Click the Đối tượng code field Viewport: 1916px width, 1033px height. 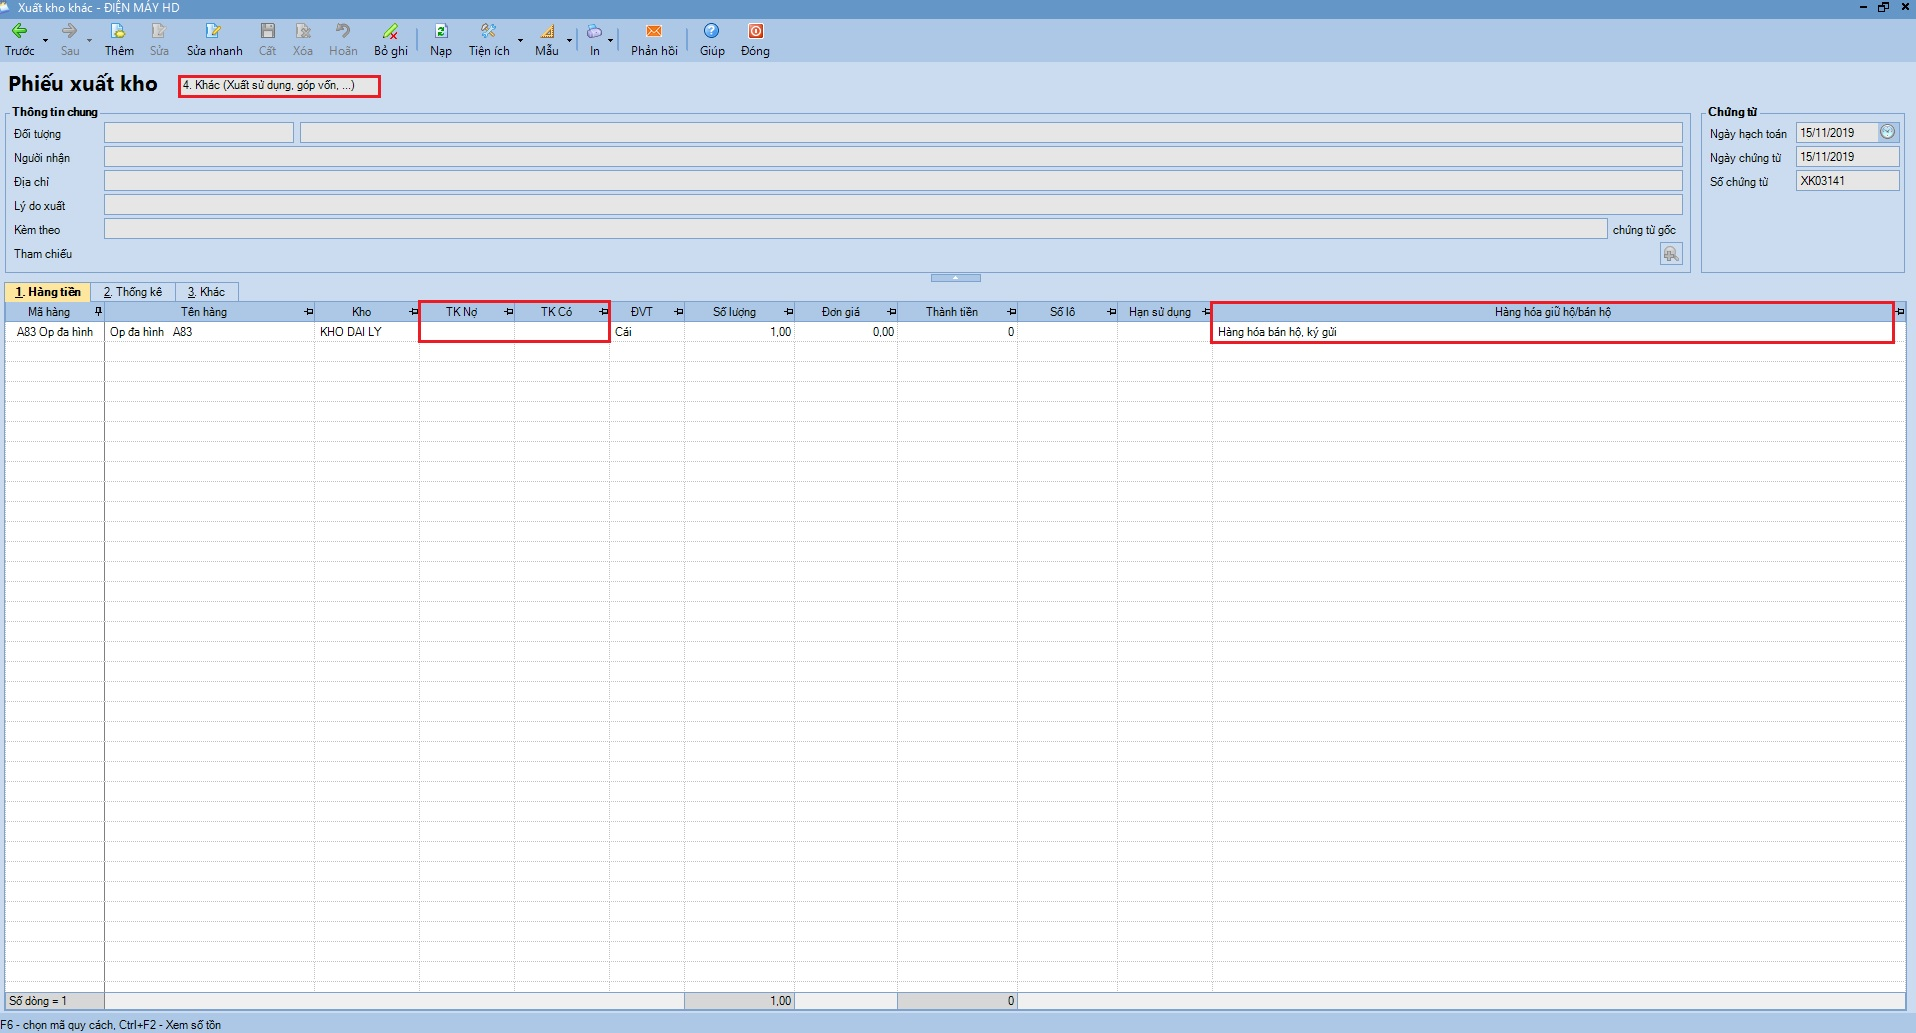click(199, 133)
